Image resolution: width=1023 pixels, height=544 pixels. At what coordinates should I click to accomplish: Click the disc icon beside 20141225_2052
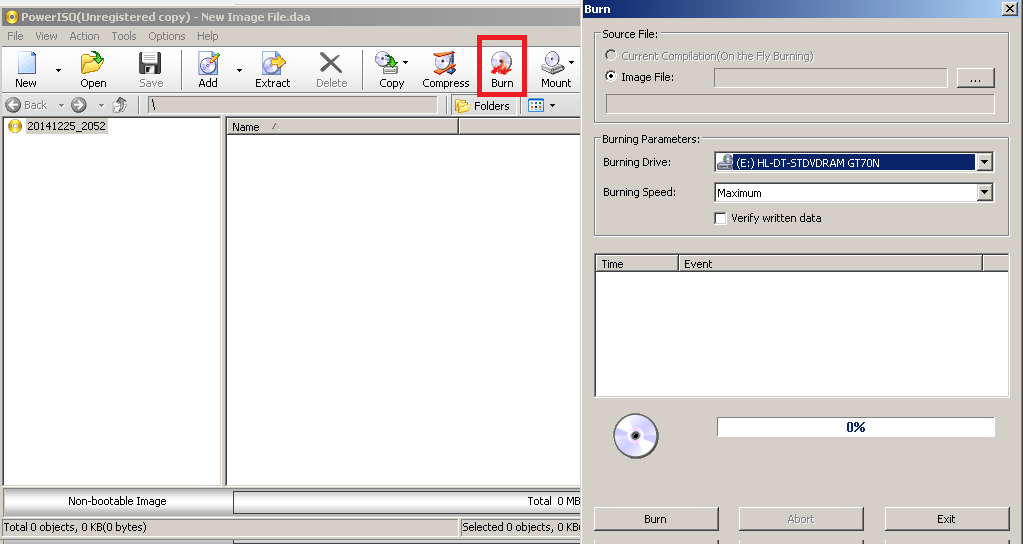pyautogui.click(x=14, y=126)
